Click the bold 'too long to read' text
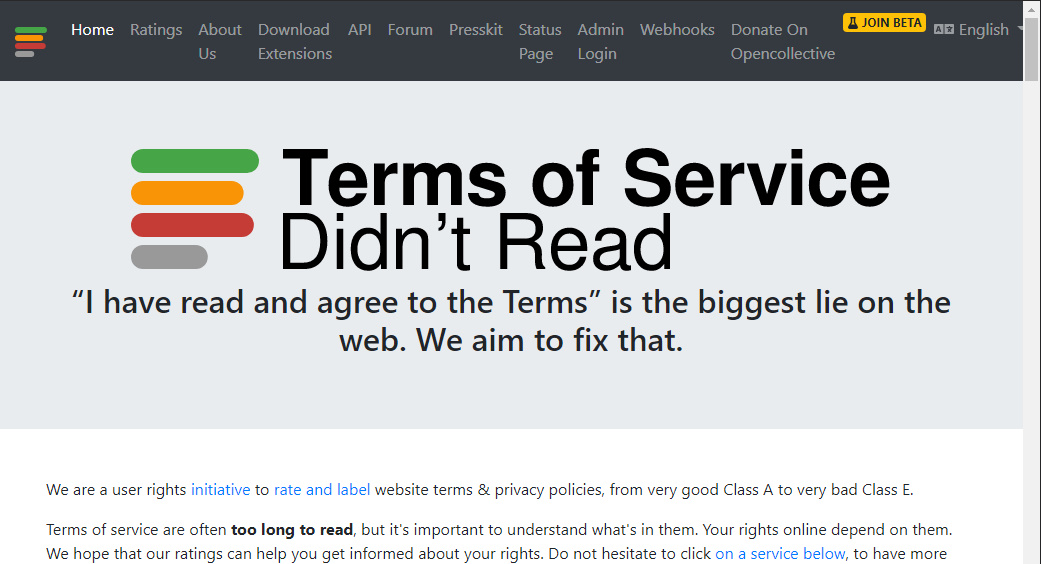This screenshot has width=1041, height=564. (x=292, y=529)
